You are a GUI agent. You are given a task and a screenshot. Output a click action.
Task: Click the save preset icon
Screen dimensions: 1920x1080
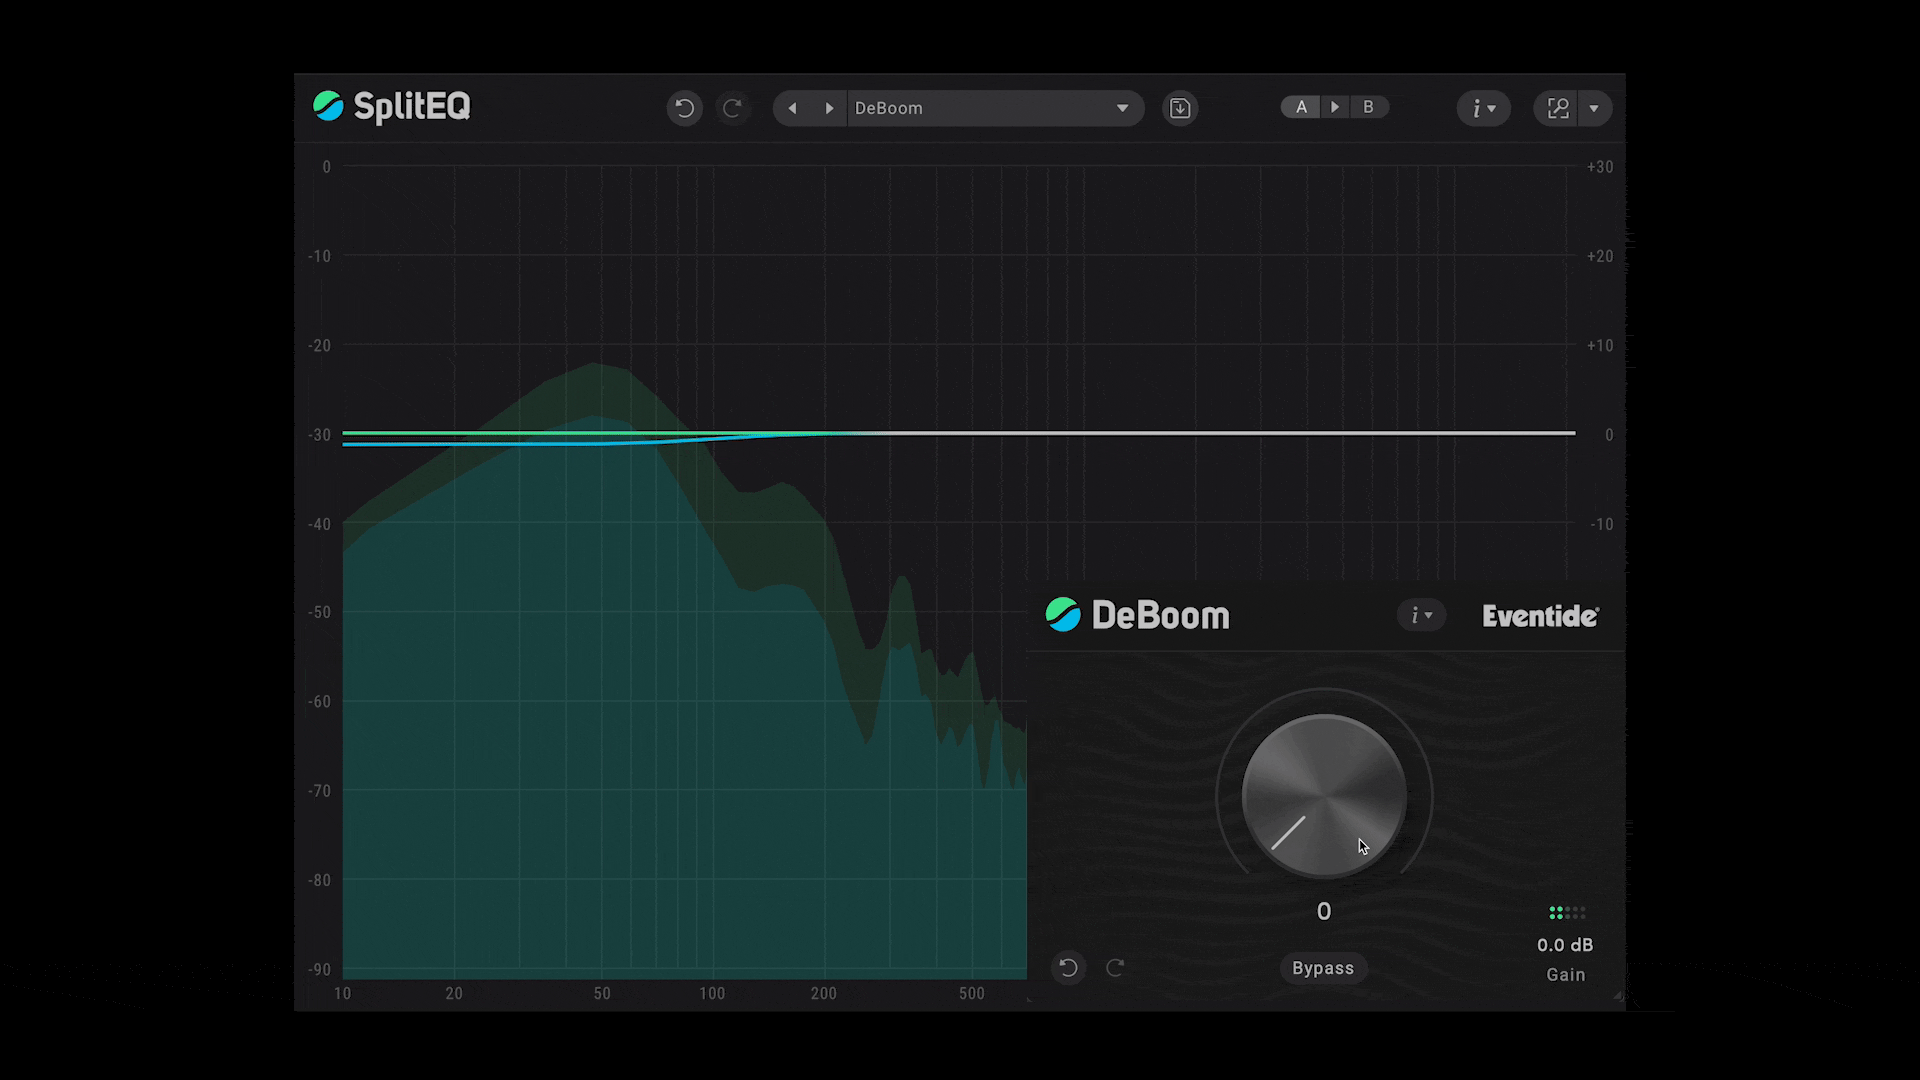(1180, 108)
